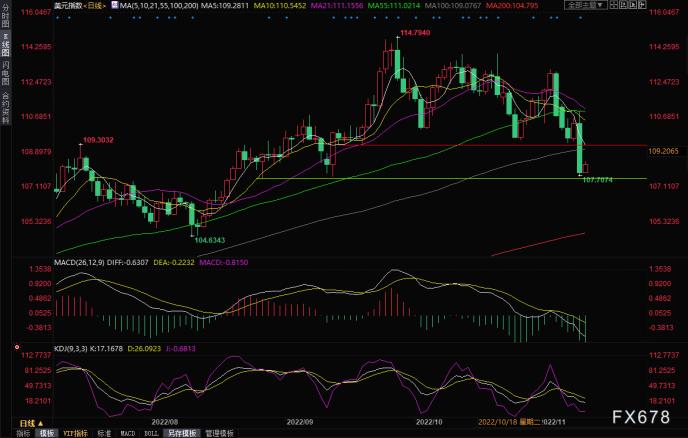Click the 109.3032 peak label
688x438 pixels.
click(98, 140)
